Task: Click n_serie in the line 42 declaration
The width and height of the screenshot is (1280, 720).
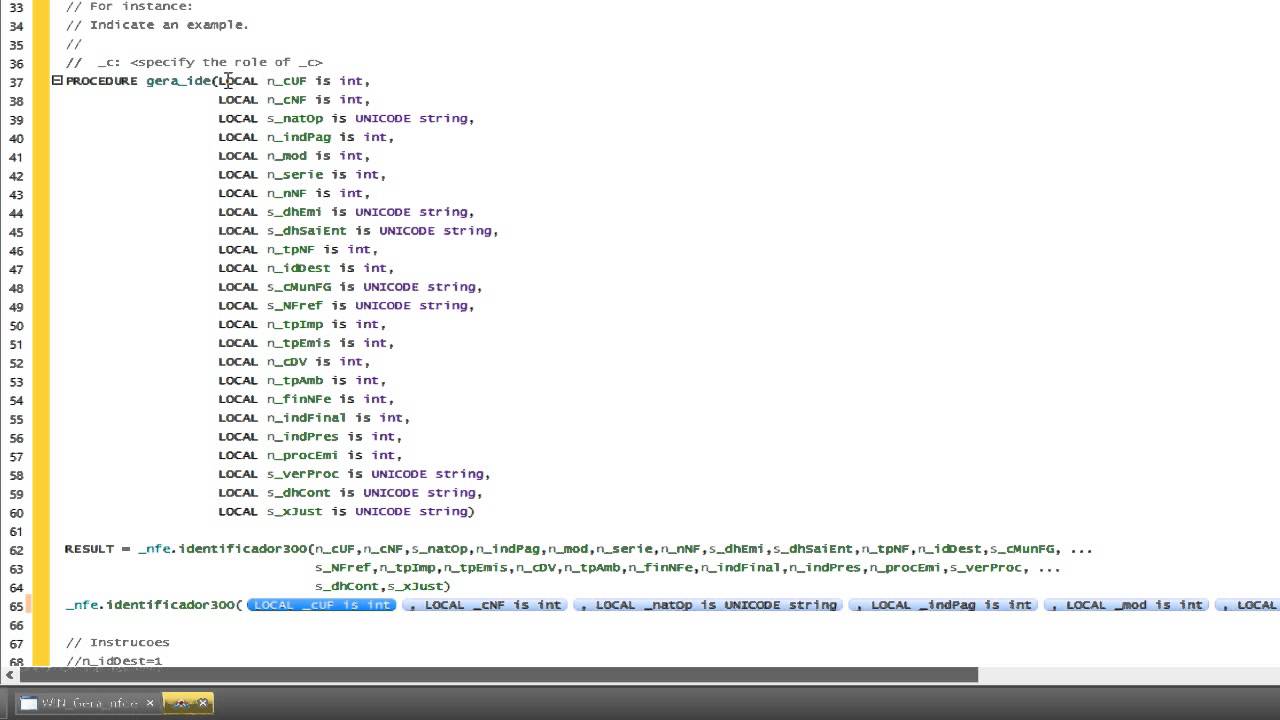Action: point(295,174)
